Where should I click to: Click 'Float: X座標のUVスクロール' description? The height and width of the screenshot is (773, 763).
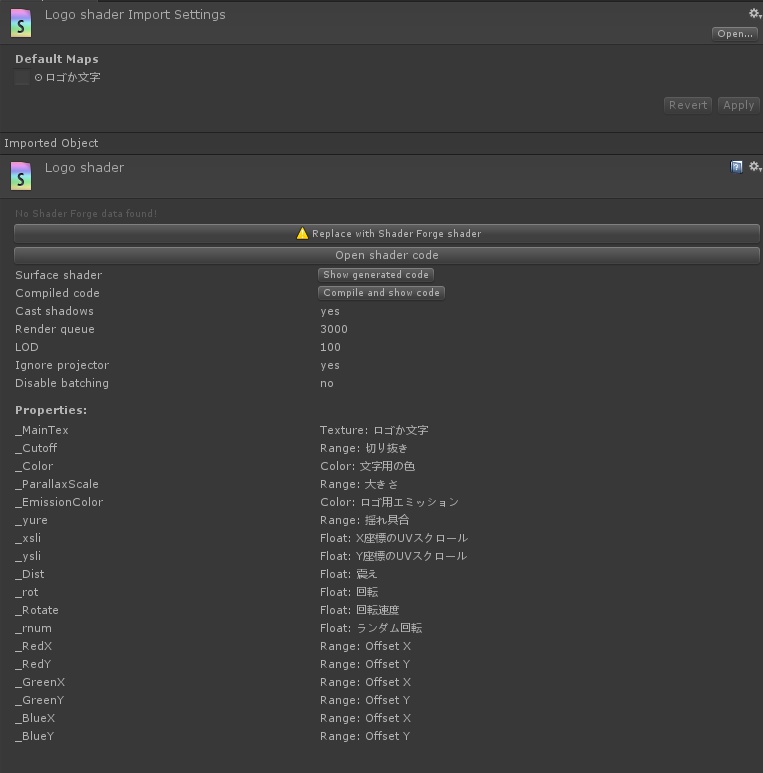(394, 538)
